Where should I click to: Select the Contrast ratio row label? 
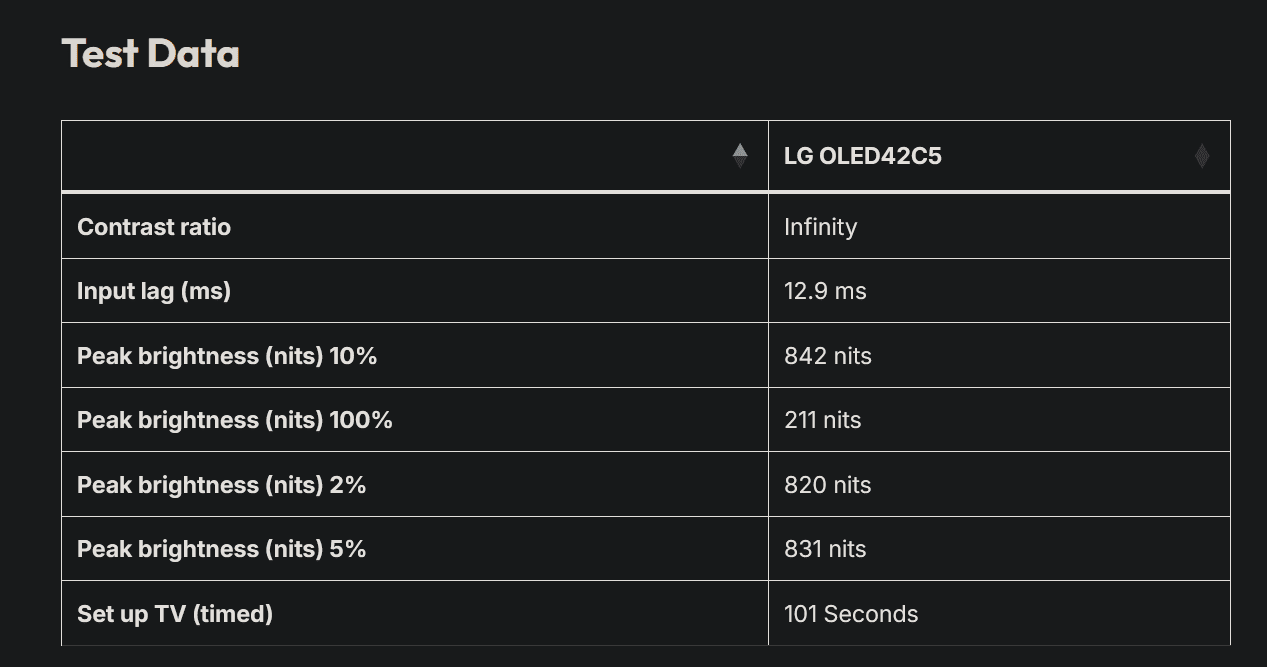click(154, 227)
